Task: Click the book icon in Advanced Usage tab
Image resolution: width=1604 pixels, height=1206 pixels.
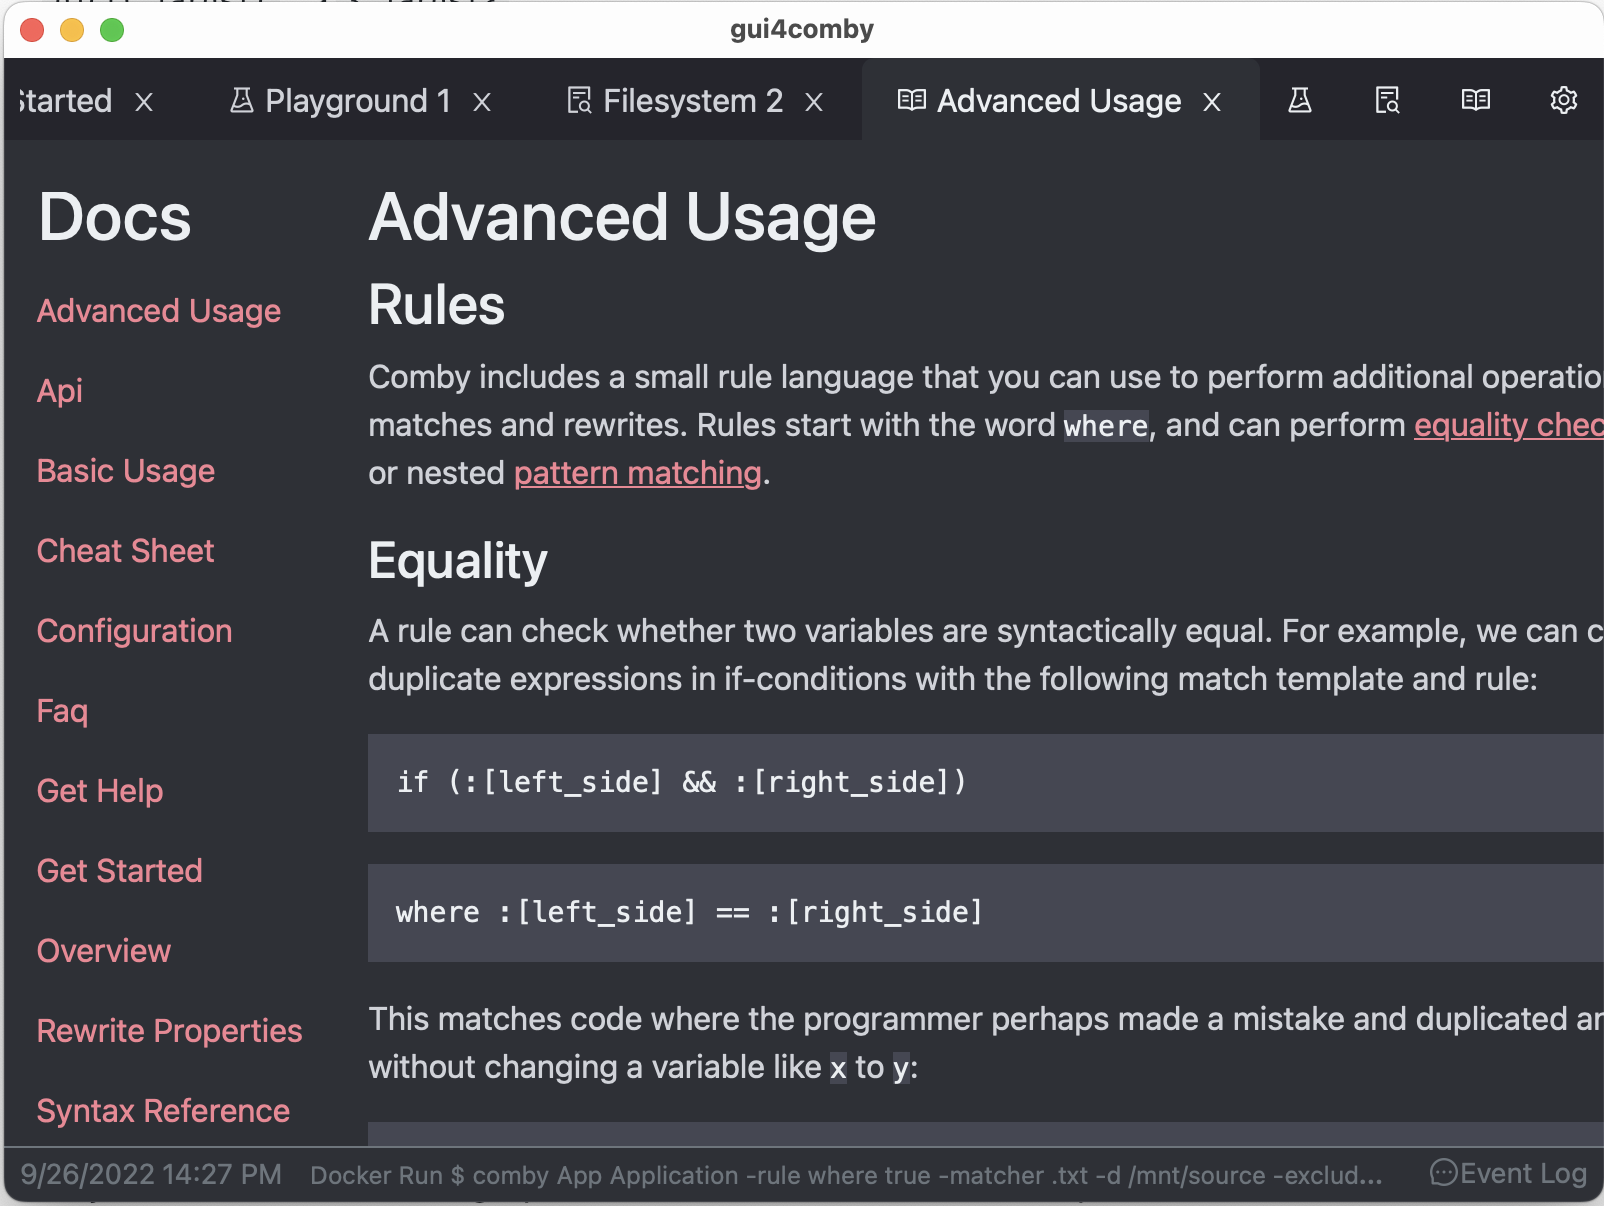Action: coord(911,100)
